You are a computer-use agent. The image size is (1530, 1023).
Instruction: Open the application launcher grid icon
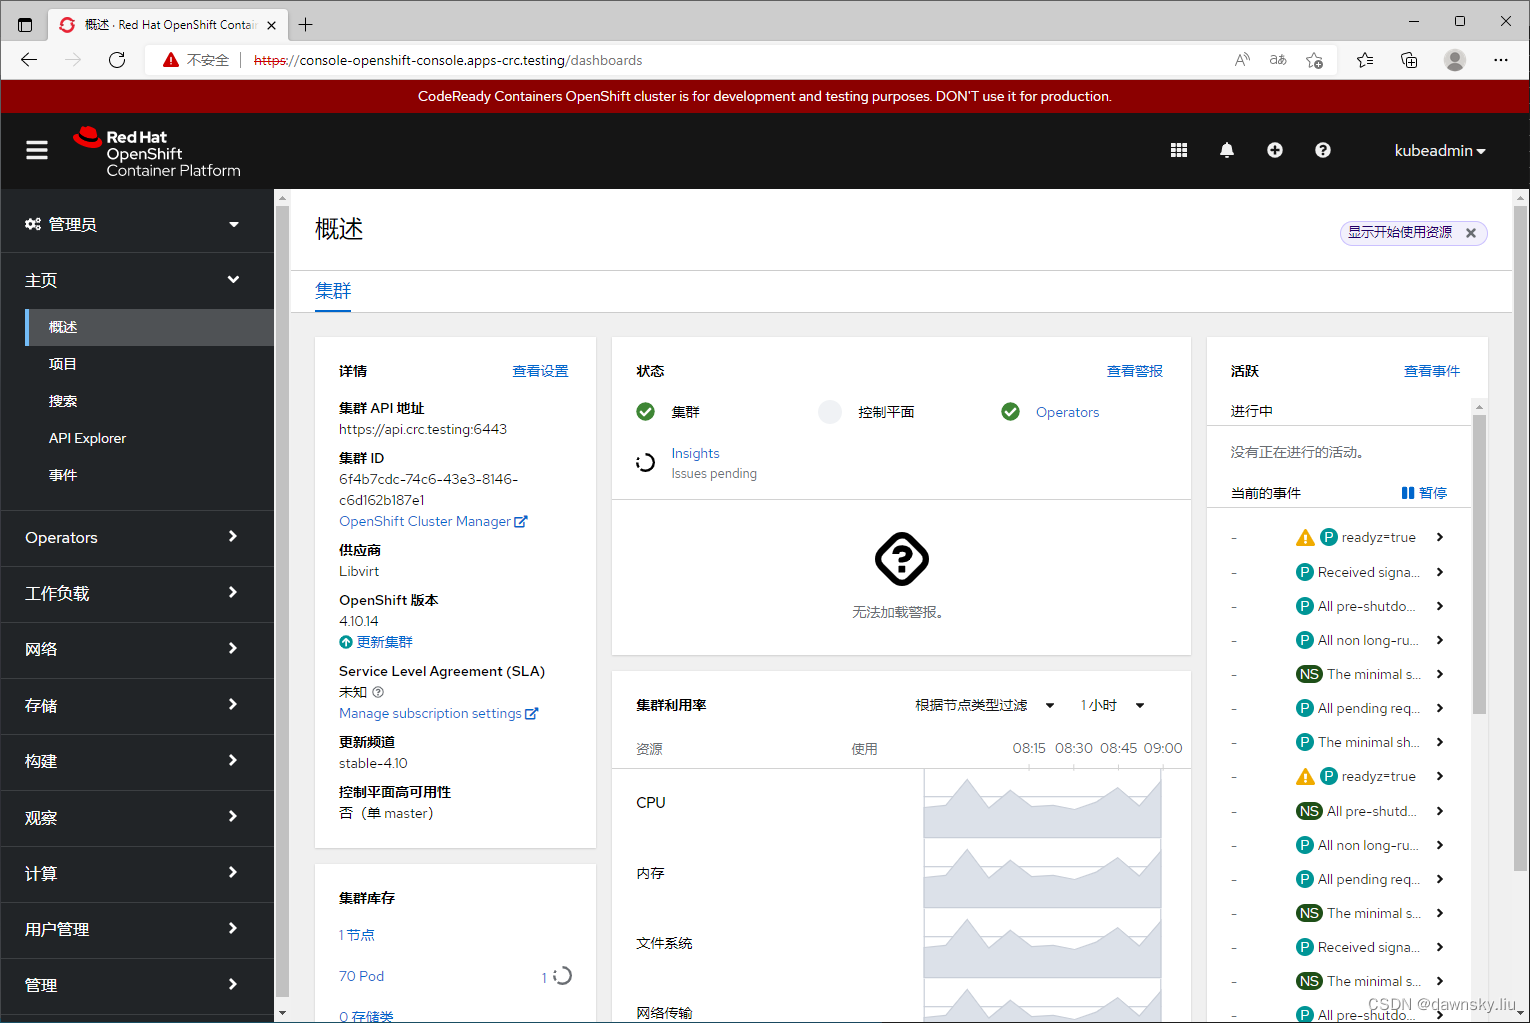pyautogui.click(x=1178, y=150)
